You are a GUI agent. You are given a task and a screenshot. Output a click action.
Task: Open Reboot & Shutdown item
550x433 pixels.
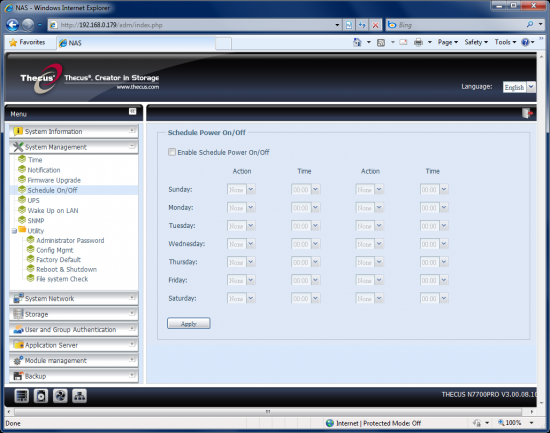pos(67,269)
